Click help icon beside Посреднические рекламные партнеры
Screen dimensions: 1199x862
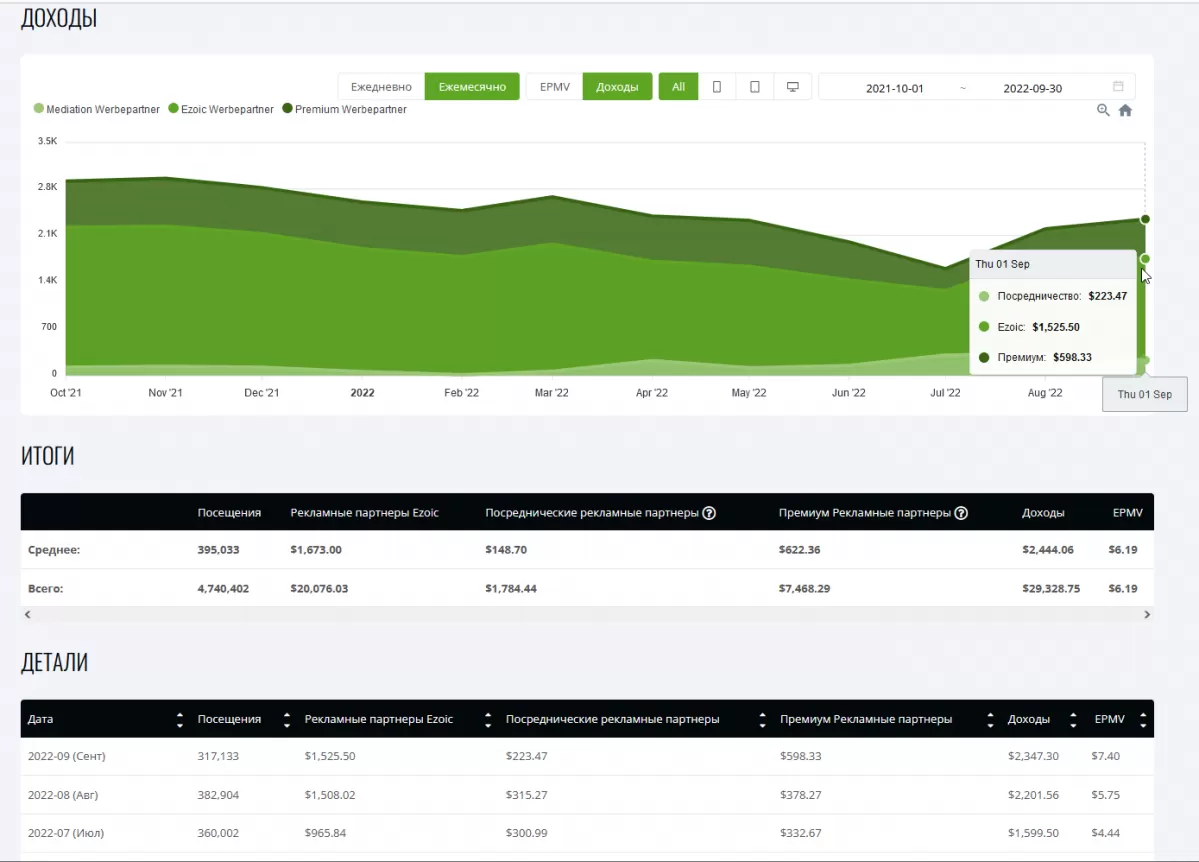709,513
